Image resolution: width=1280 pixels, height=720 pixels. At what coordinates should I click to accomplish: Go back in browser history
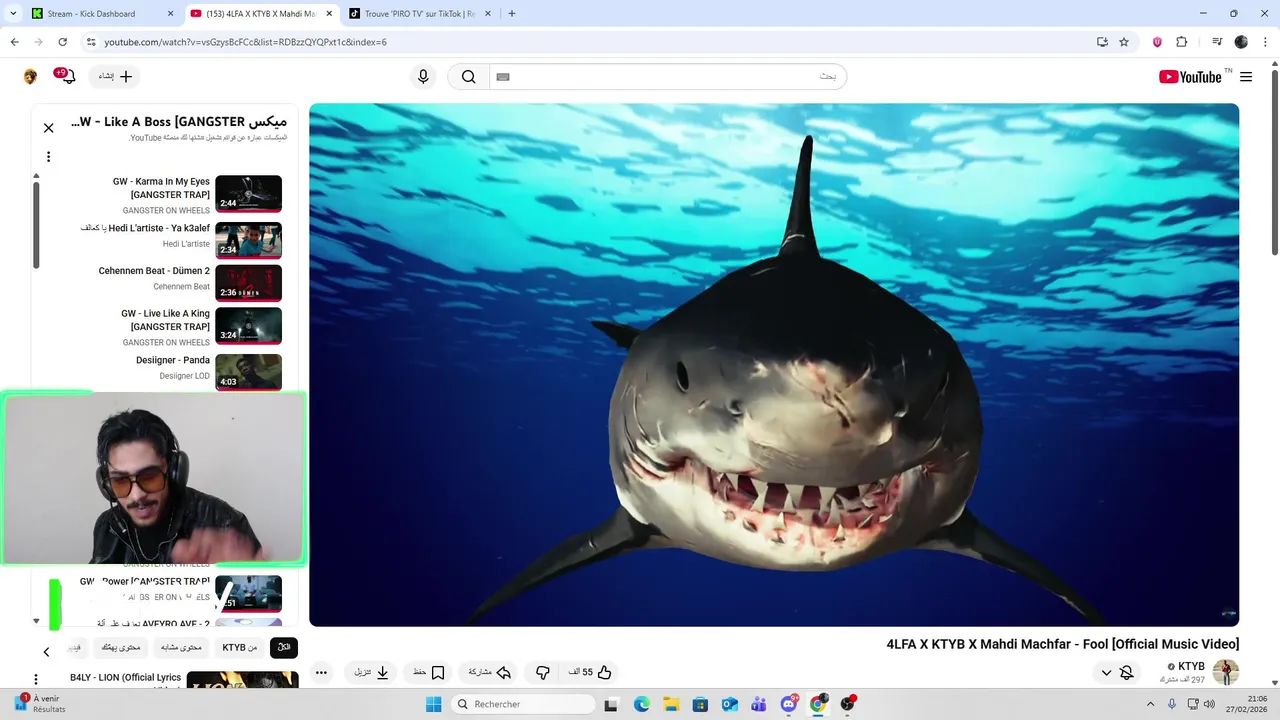pyautogui.click(x=14, y=42)
